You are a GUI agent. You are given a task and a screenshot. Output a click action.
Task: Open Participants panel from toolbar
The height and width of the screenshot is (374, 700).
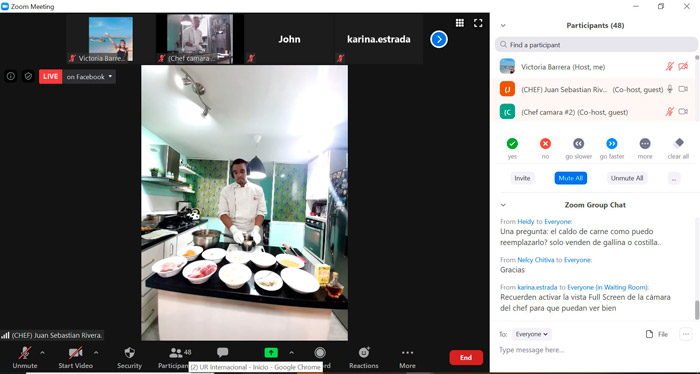(175, 358)
